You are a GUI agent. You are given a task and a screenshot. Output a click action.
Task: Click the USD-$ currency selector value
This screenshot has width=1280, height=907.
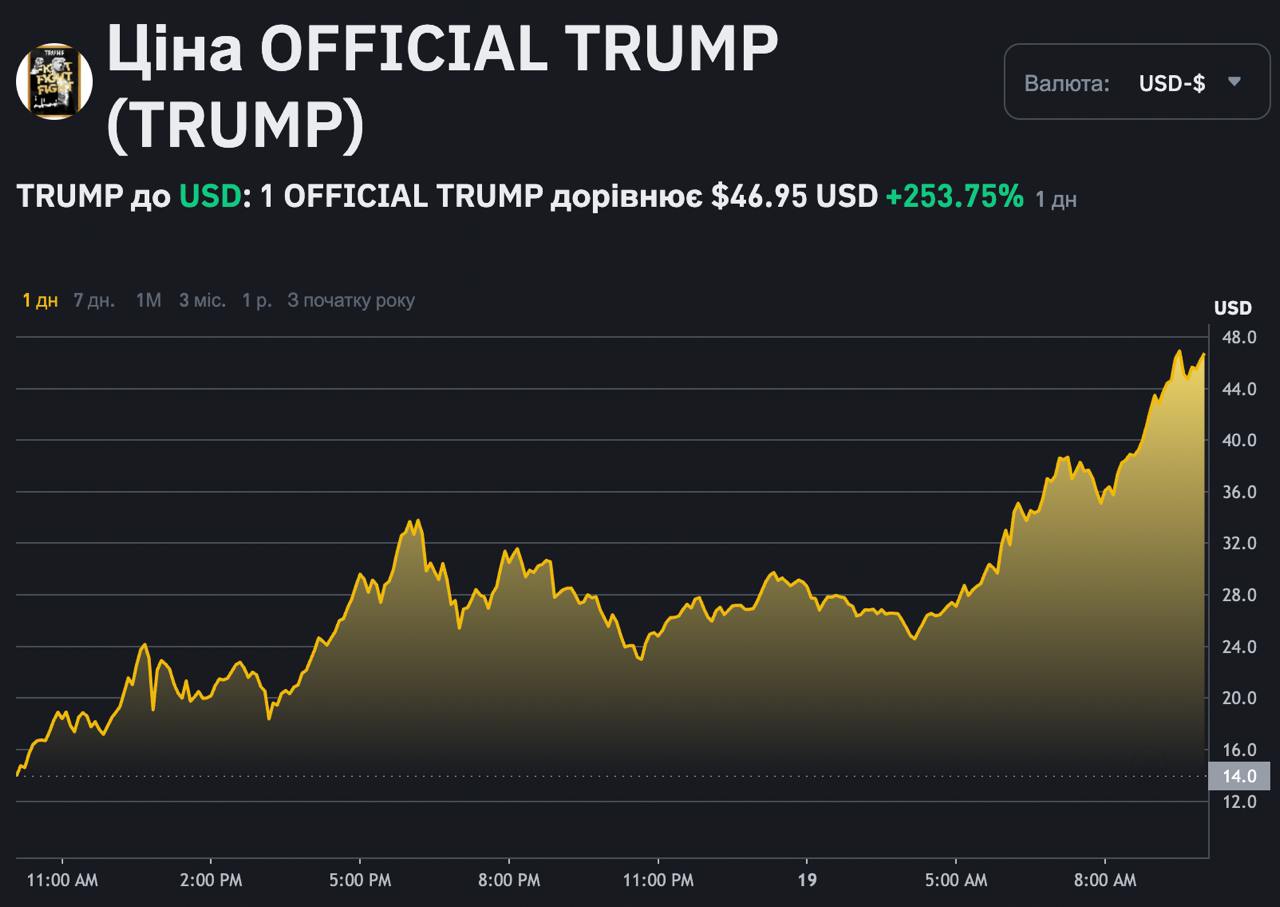coord(1171,83)
